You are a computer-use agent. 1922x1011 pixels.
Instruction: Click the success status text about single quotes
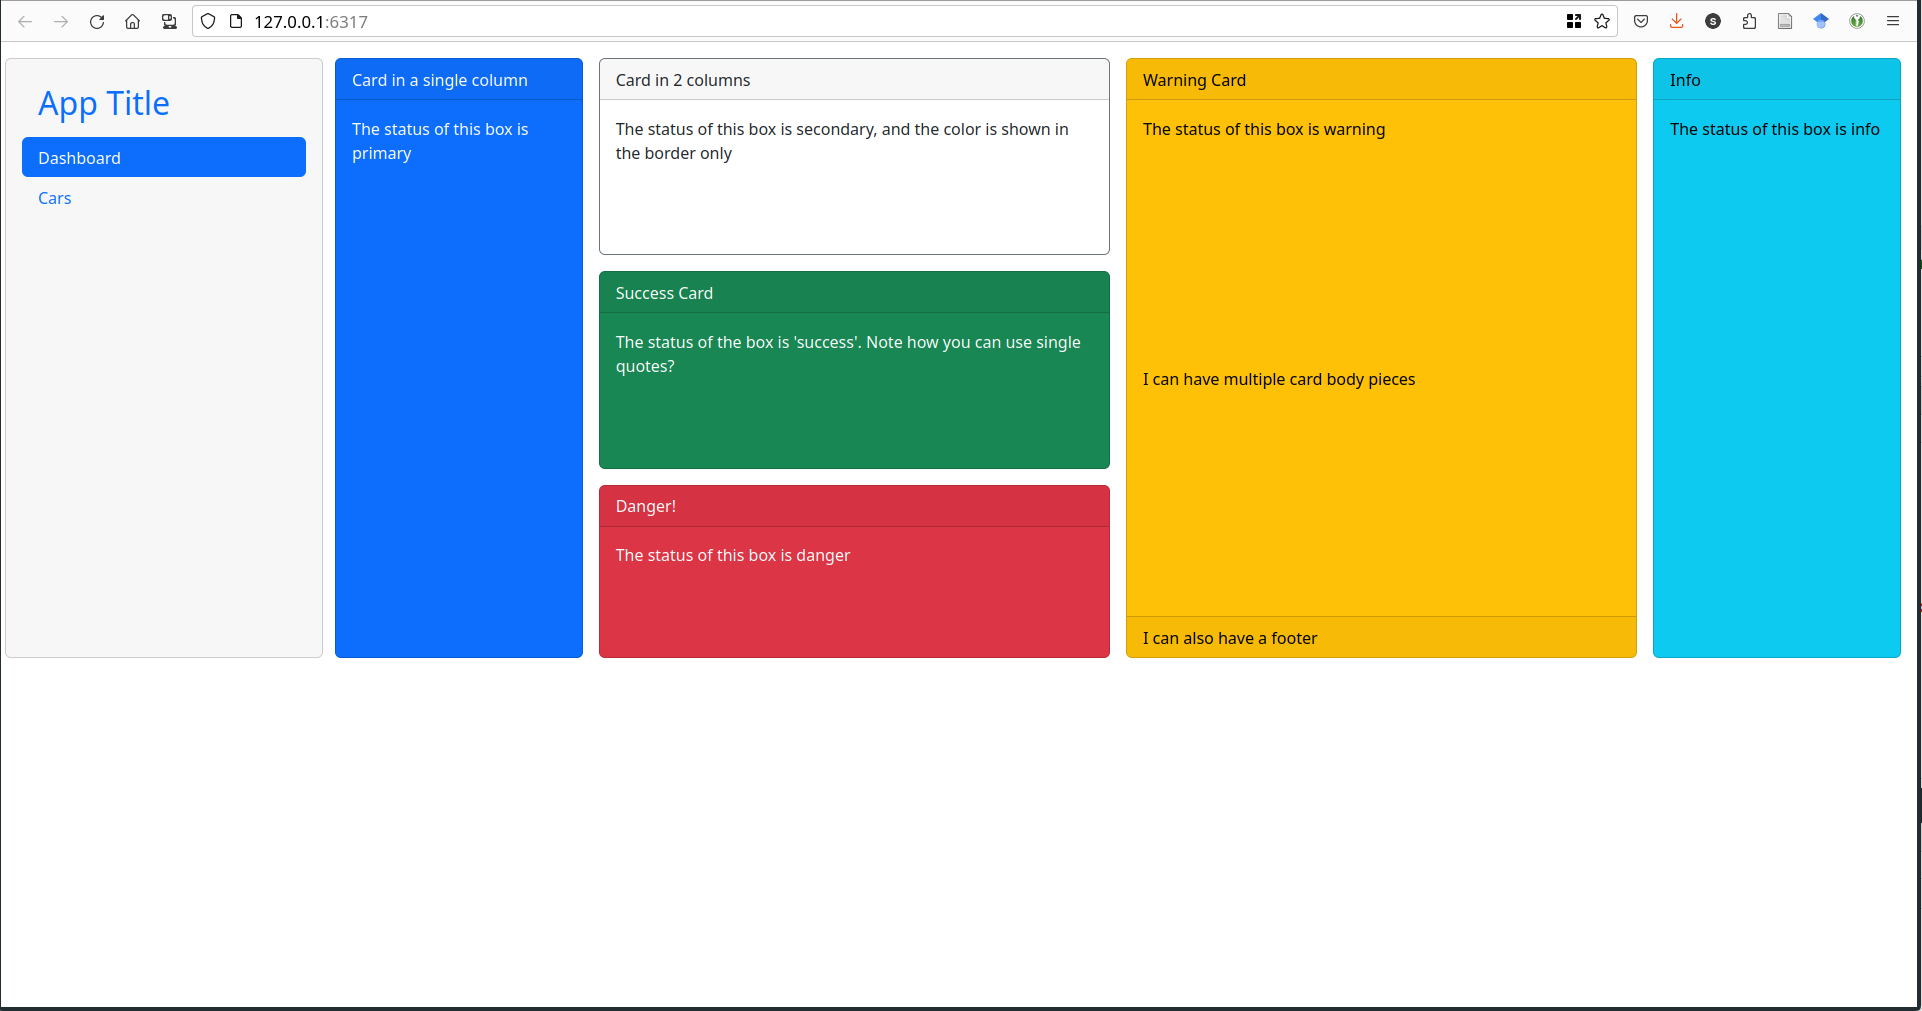[848, 354]
